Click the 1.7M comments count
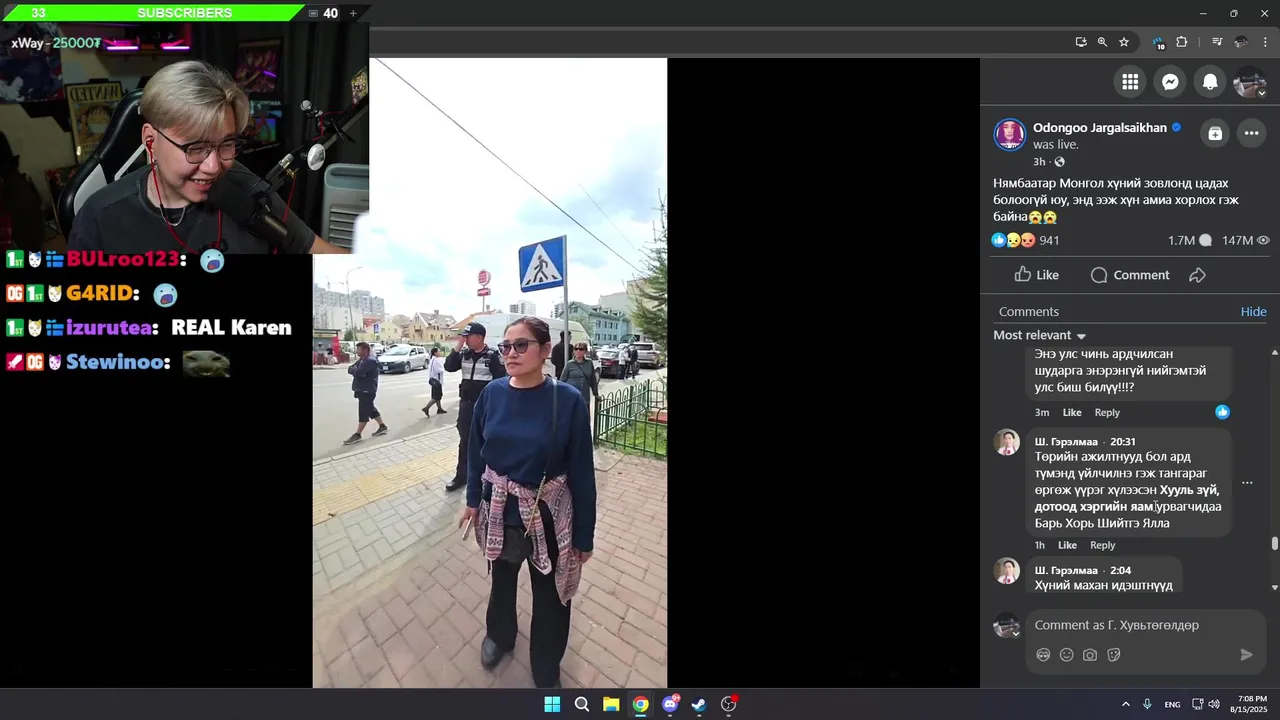 point(1189,240)
